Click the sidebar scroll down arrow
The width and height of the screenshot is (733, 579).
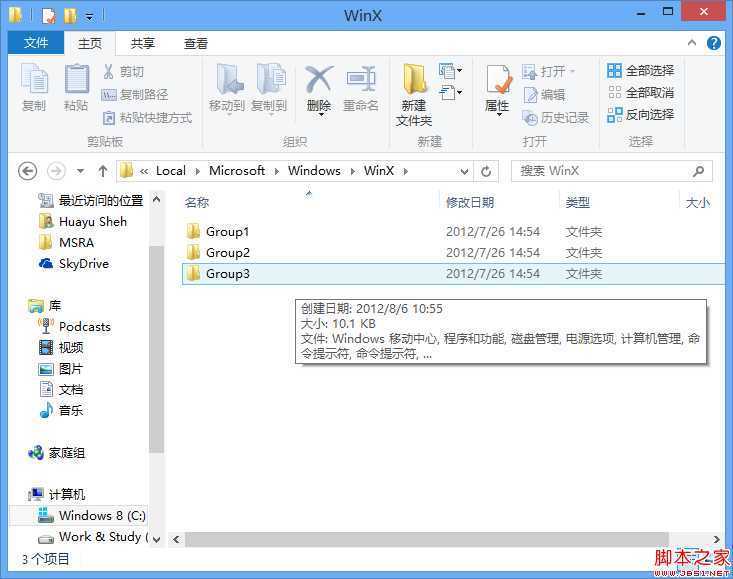(157, 539)
